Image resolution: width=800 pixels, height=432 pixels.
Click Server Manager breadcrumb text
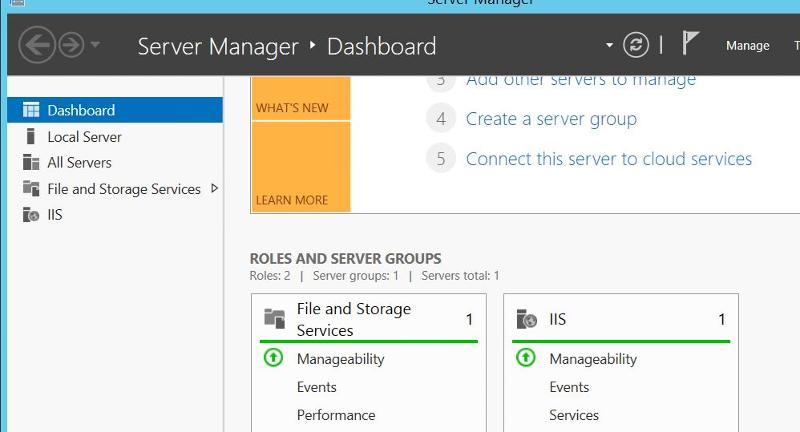218,46
